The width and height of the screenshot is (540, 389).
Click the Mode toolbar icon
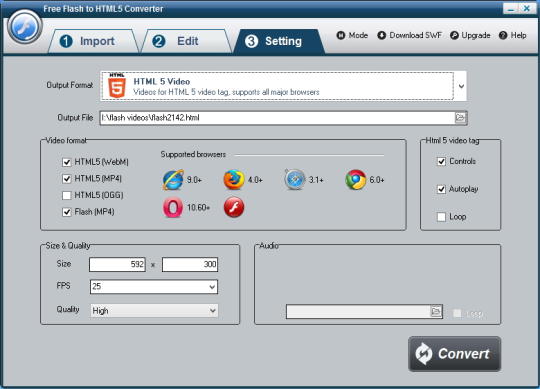click(341, 35)
